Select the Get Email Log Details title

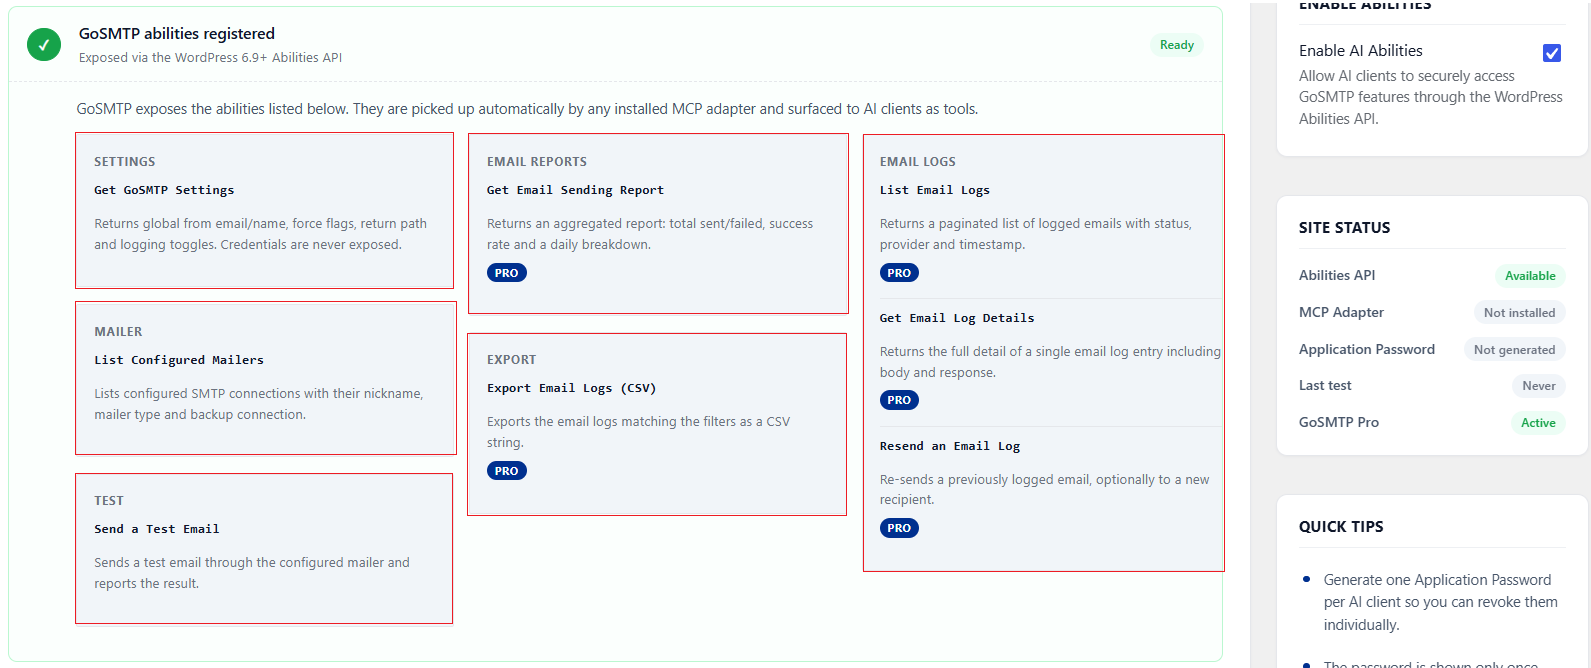957,318
